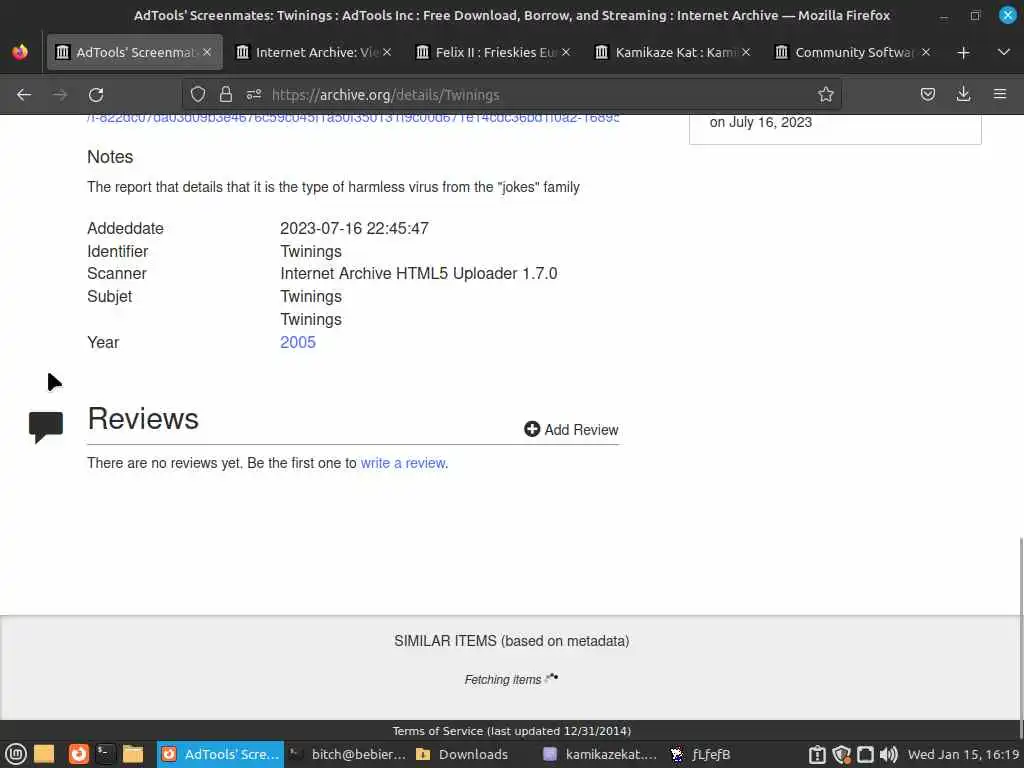Reload the current page
Screen dimensions: 1024x768
(96, 95)
